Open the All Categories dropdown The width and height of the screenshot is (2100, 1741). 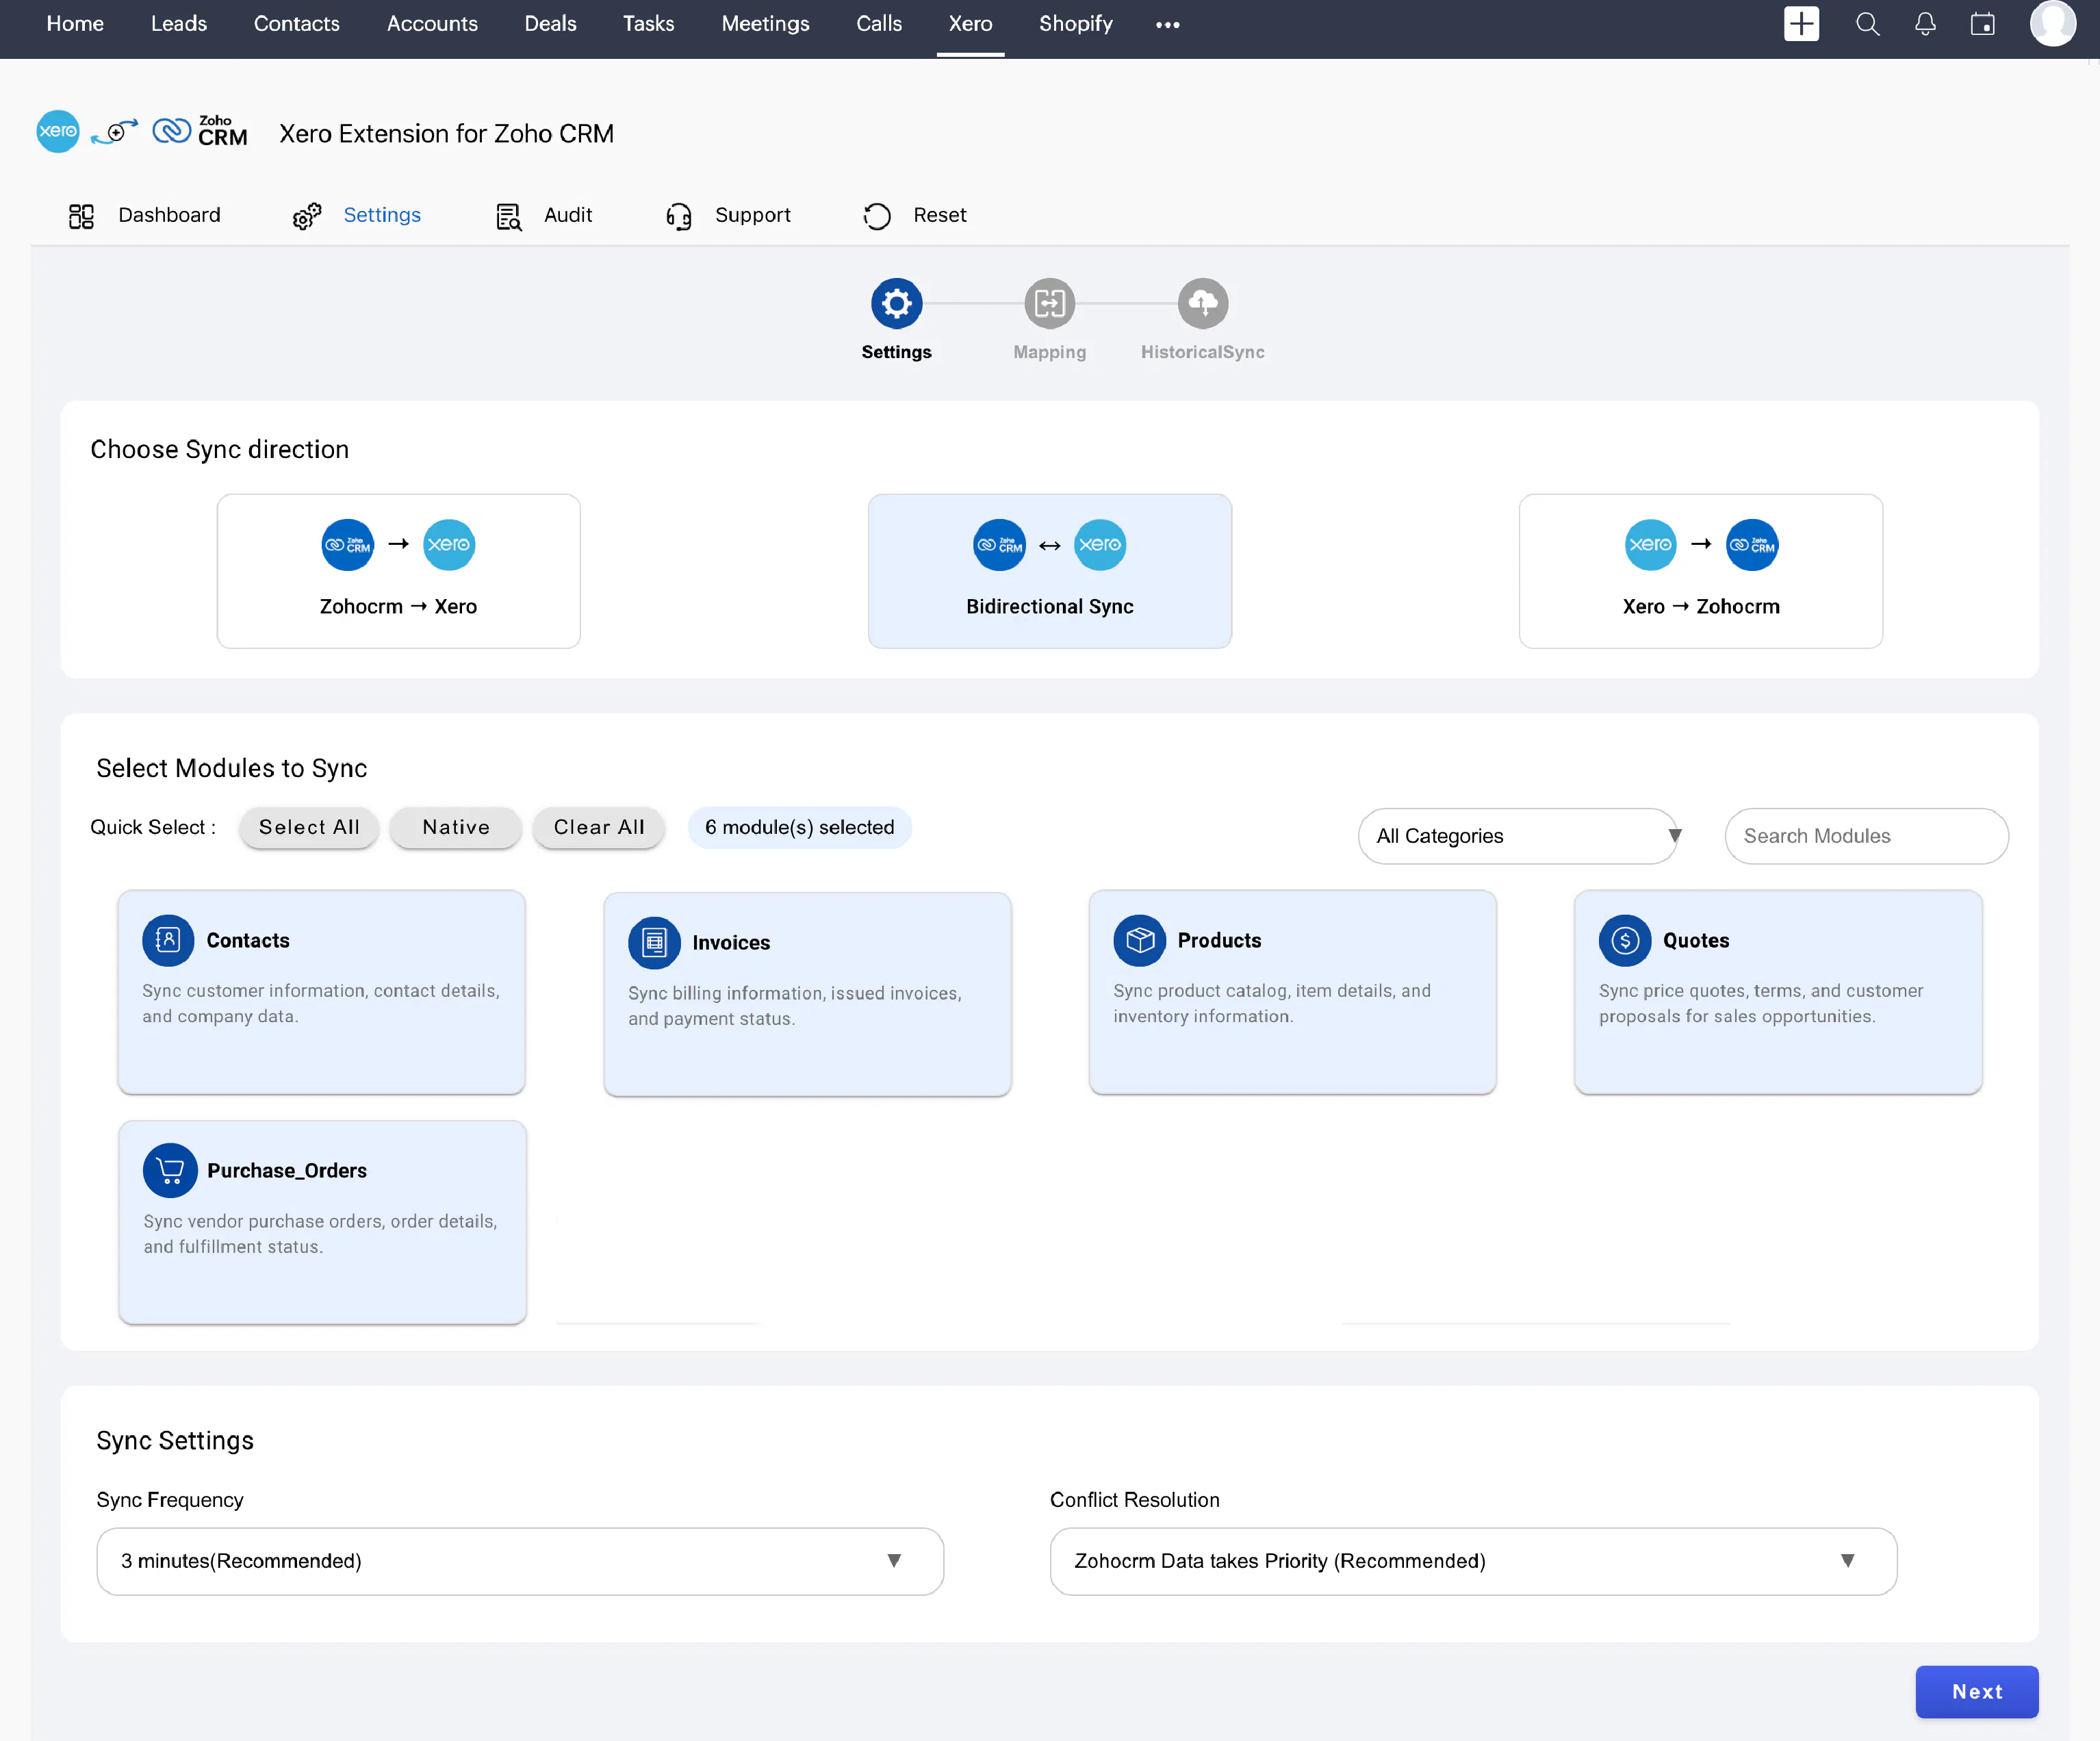(x=1519, y=836)
